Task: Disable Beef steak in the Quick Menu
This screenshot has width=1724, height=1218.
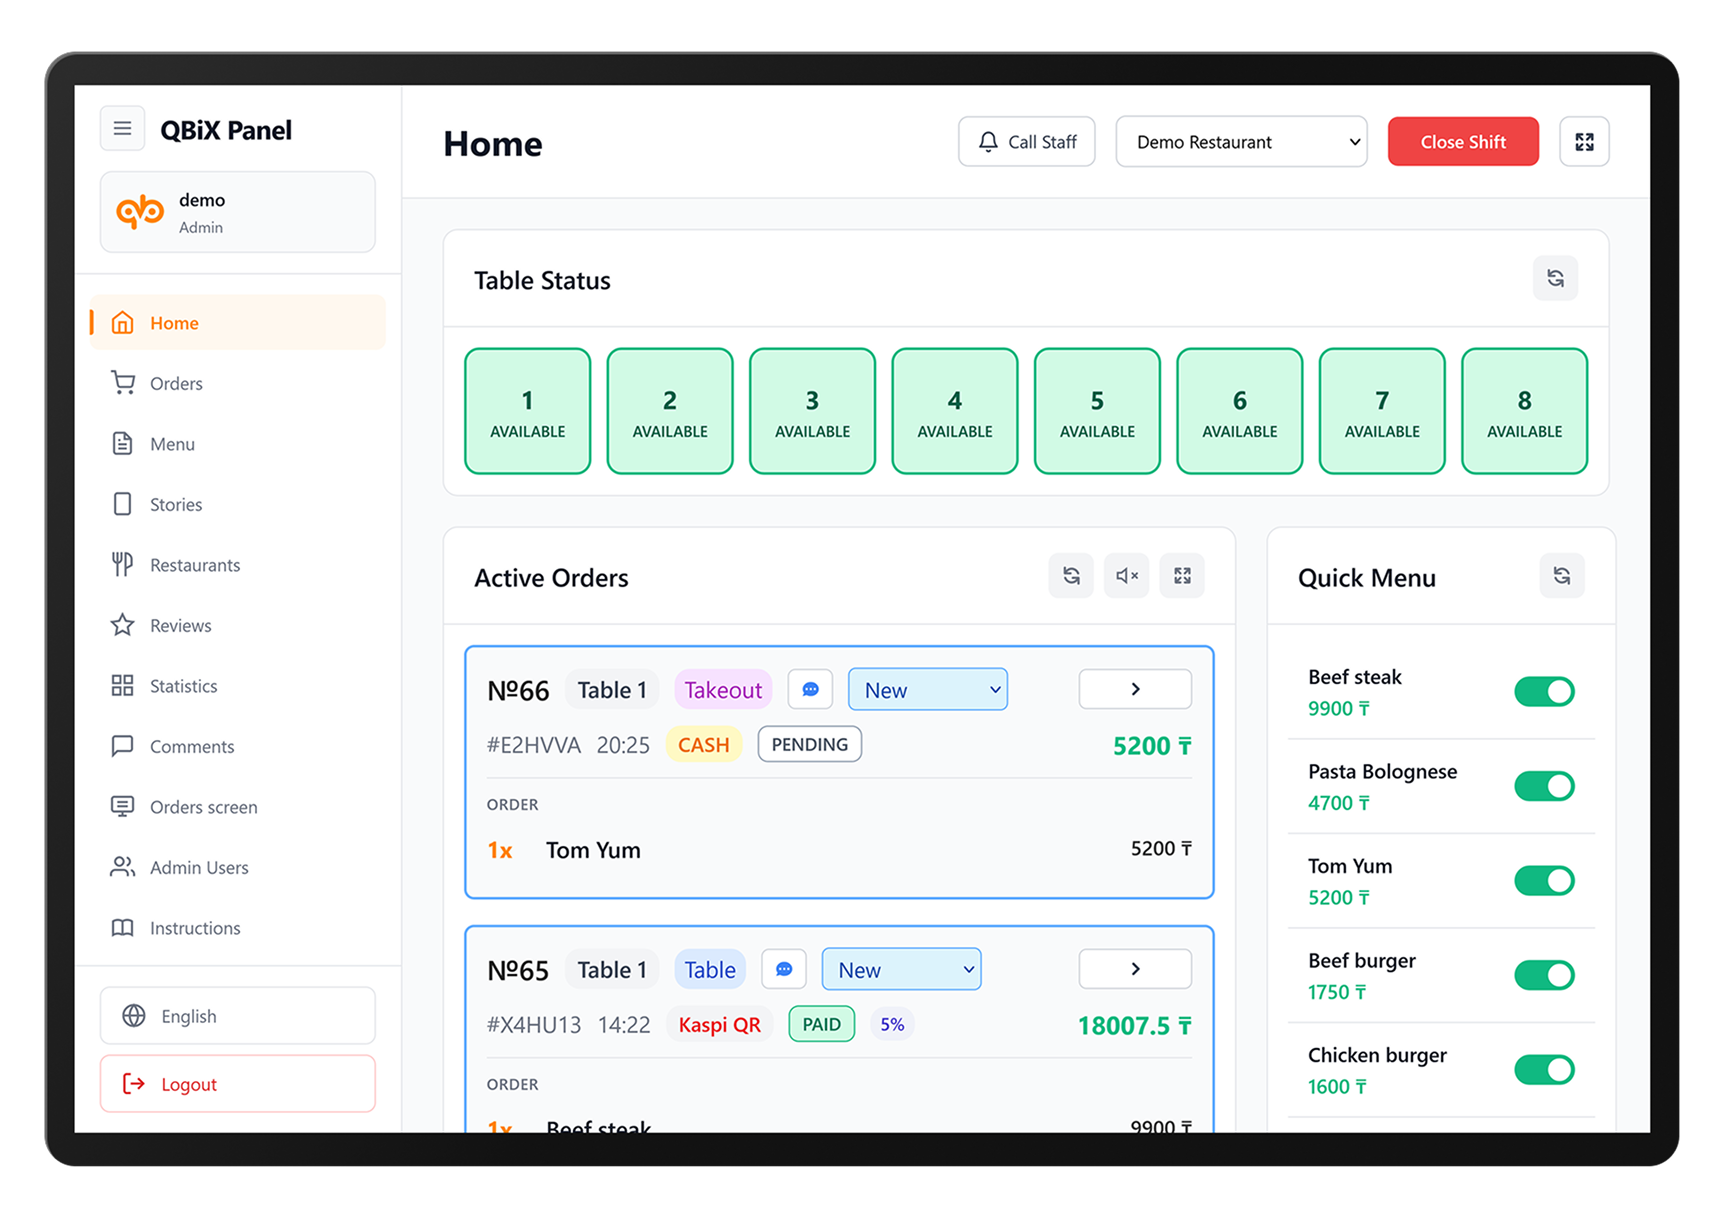Action: coord(1544,691)
